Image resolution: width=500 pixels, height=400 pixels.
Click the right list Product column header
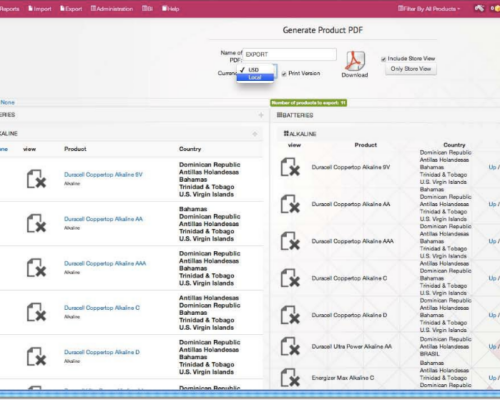pos(366,145)
